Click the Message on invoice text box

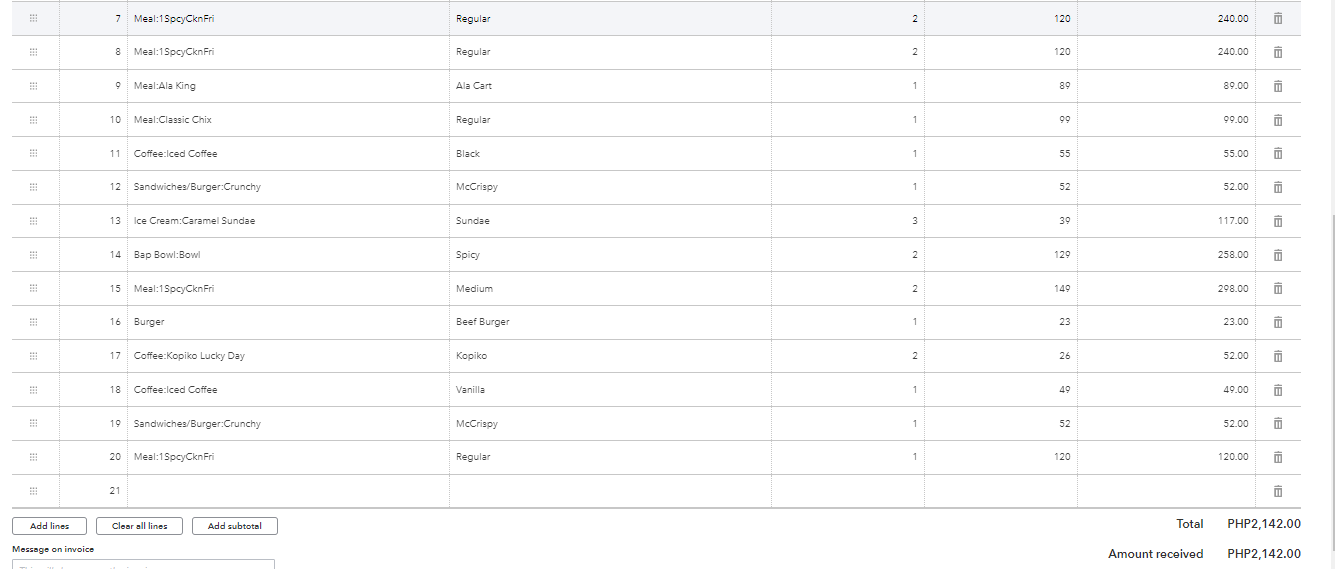[x=143, y=564]
